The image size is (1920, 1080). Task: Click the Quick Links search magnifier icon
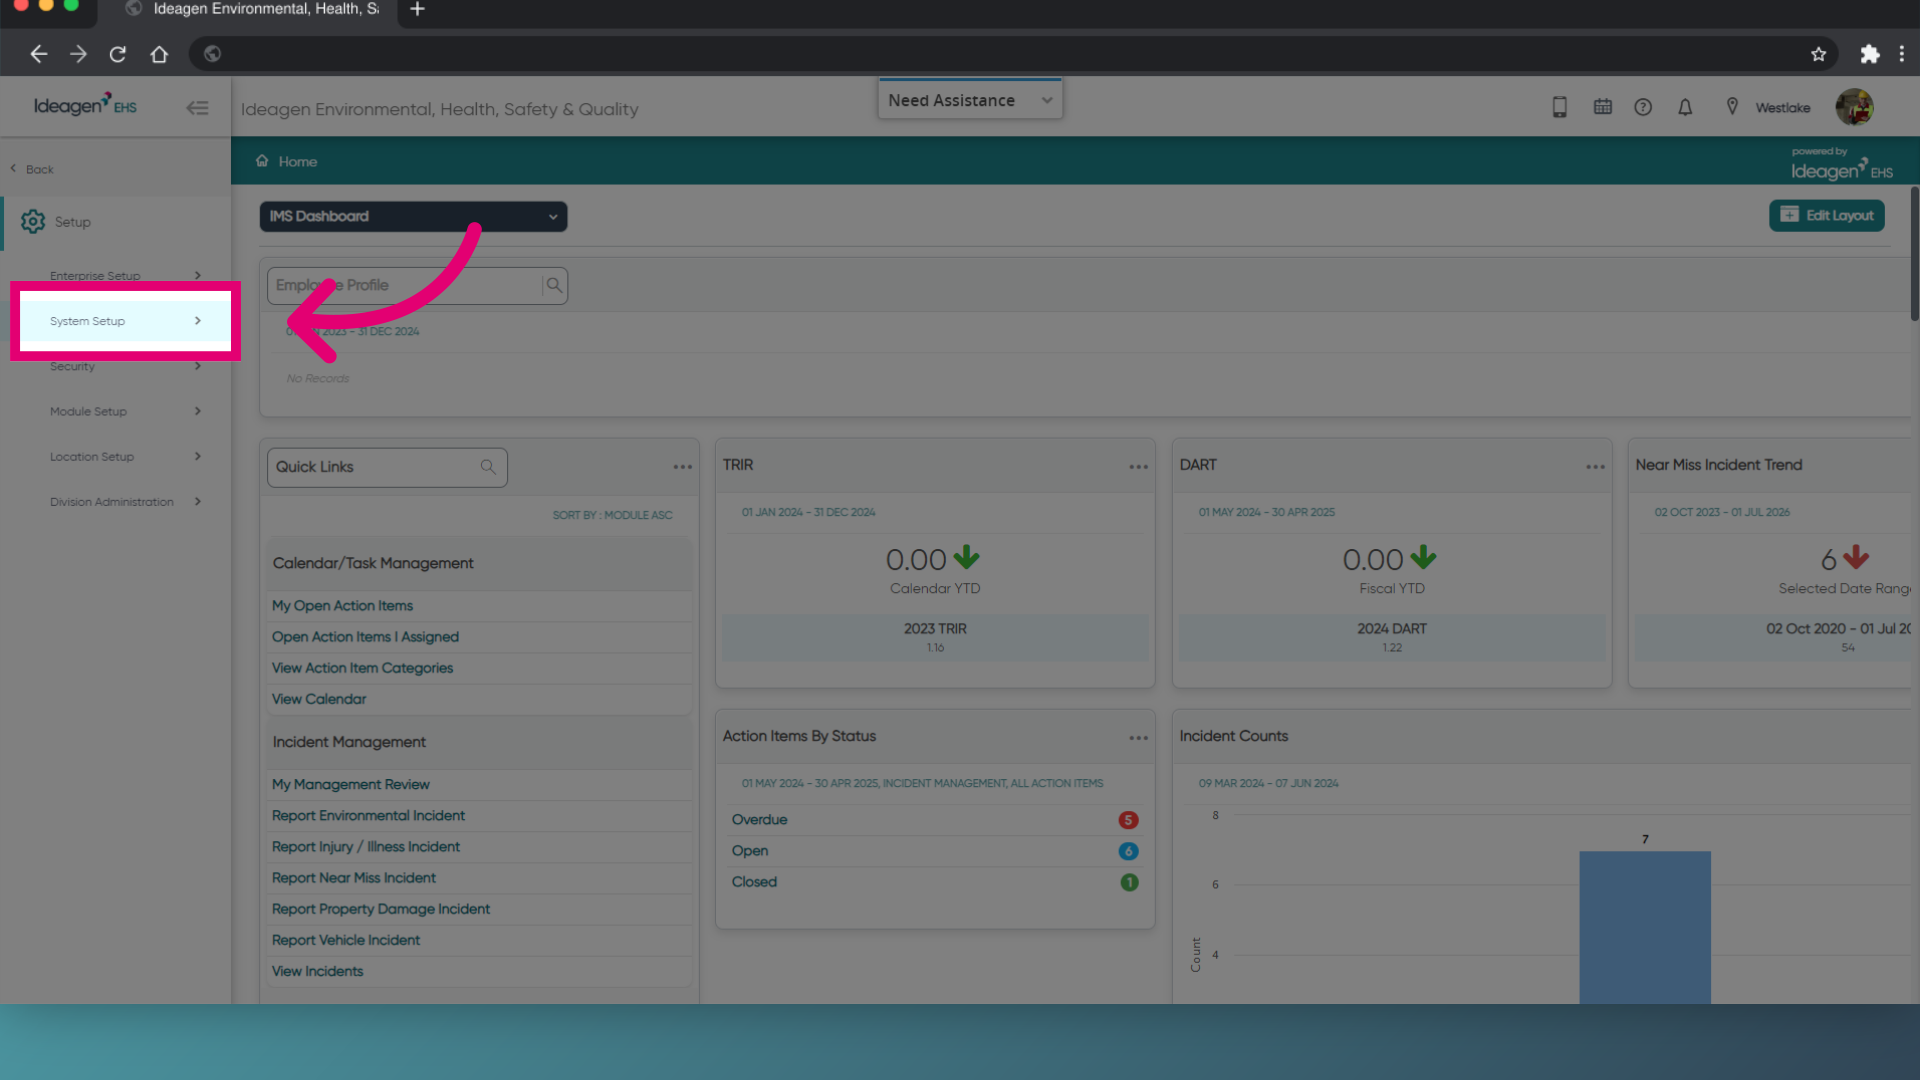pyautogui.click(x=488, y=467)
